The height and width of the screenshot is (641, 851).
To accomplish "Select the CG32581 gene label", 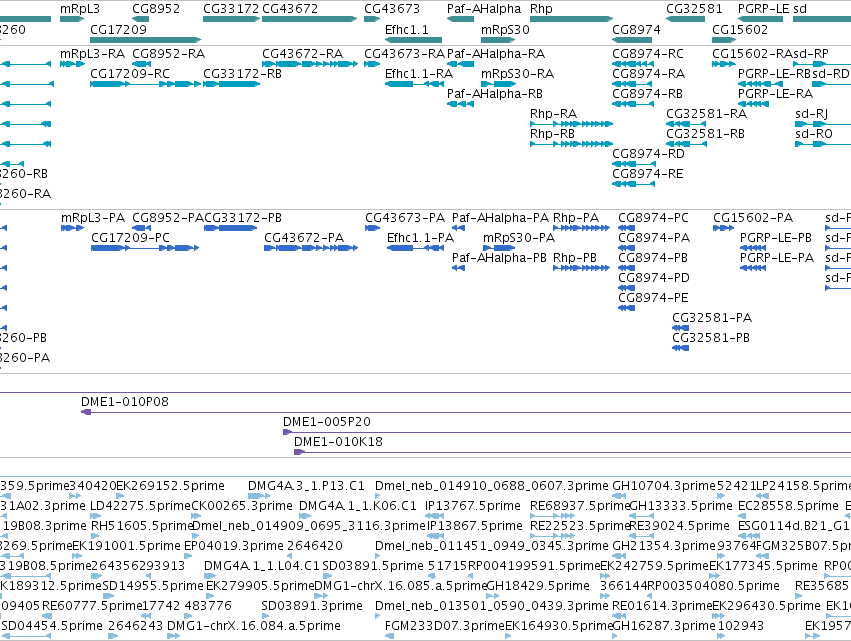I will point(694,9).
